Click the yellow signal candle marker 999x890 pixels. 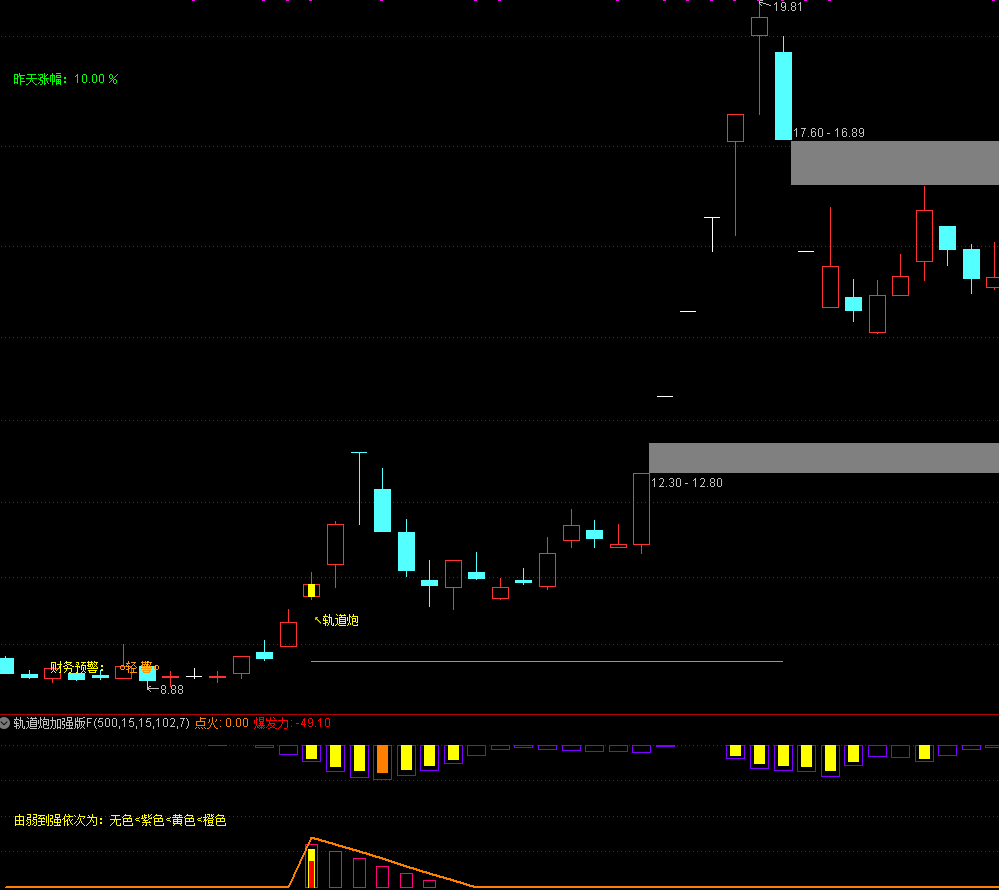click(x=312, y=590)
